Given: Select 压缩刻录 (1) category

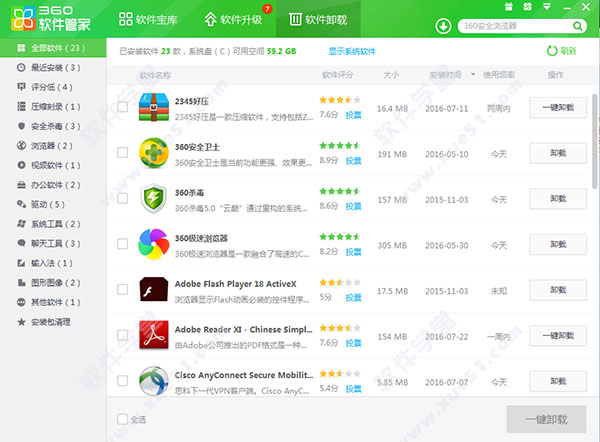Looking at the screenshot, I should click(x=53, y=107).
